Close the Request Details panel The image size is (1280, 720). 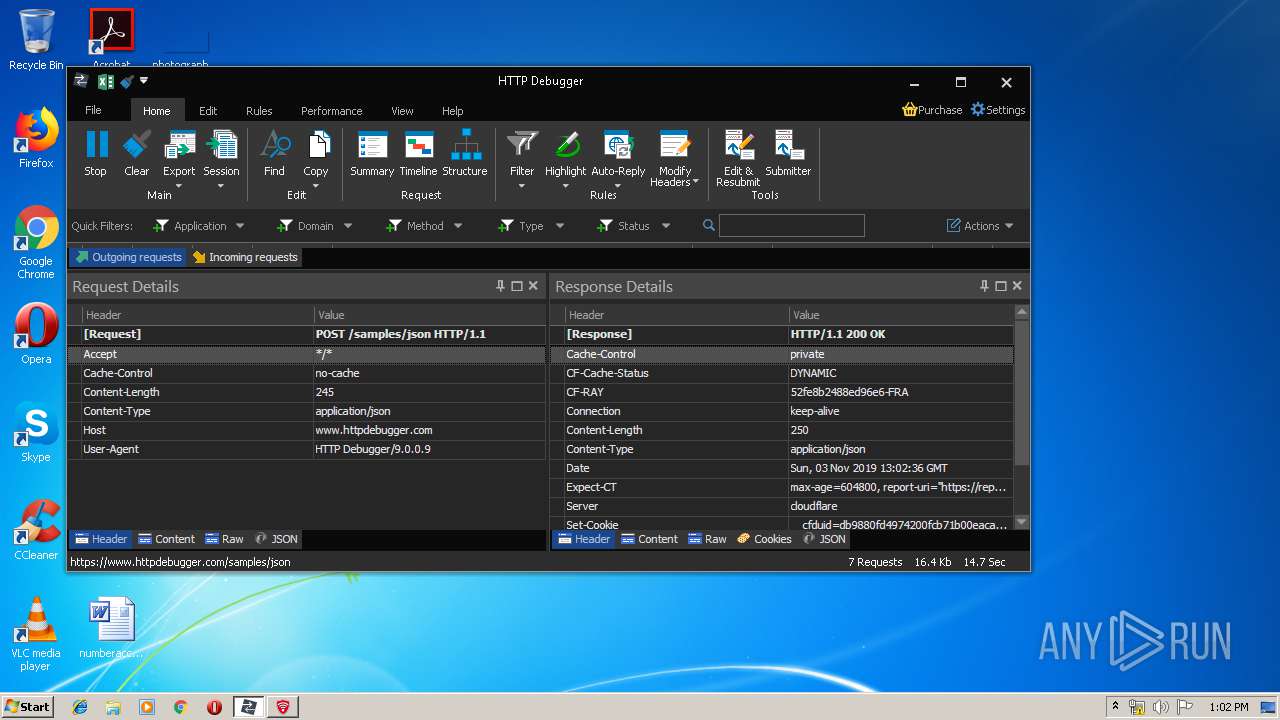(533, 286)
